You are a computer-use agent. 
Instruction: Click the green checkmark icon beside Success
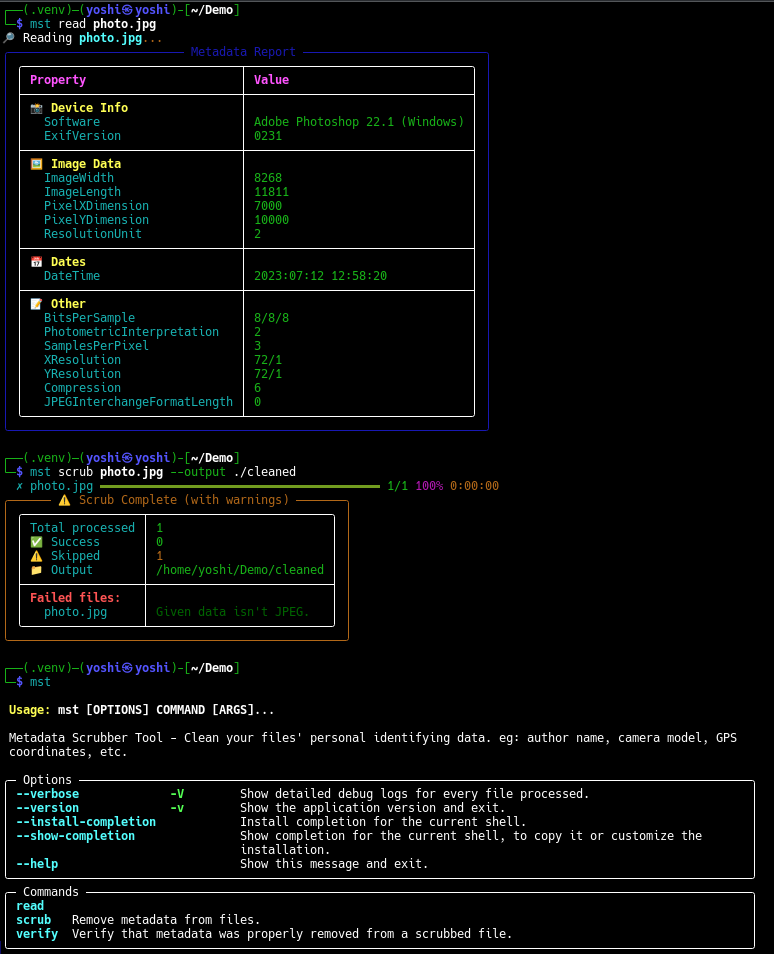[x=37, y=542]
